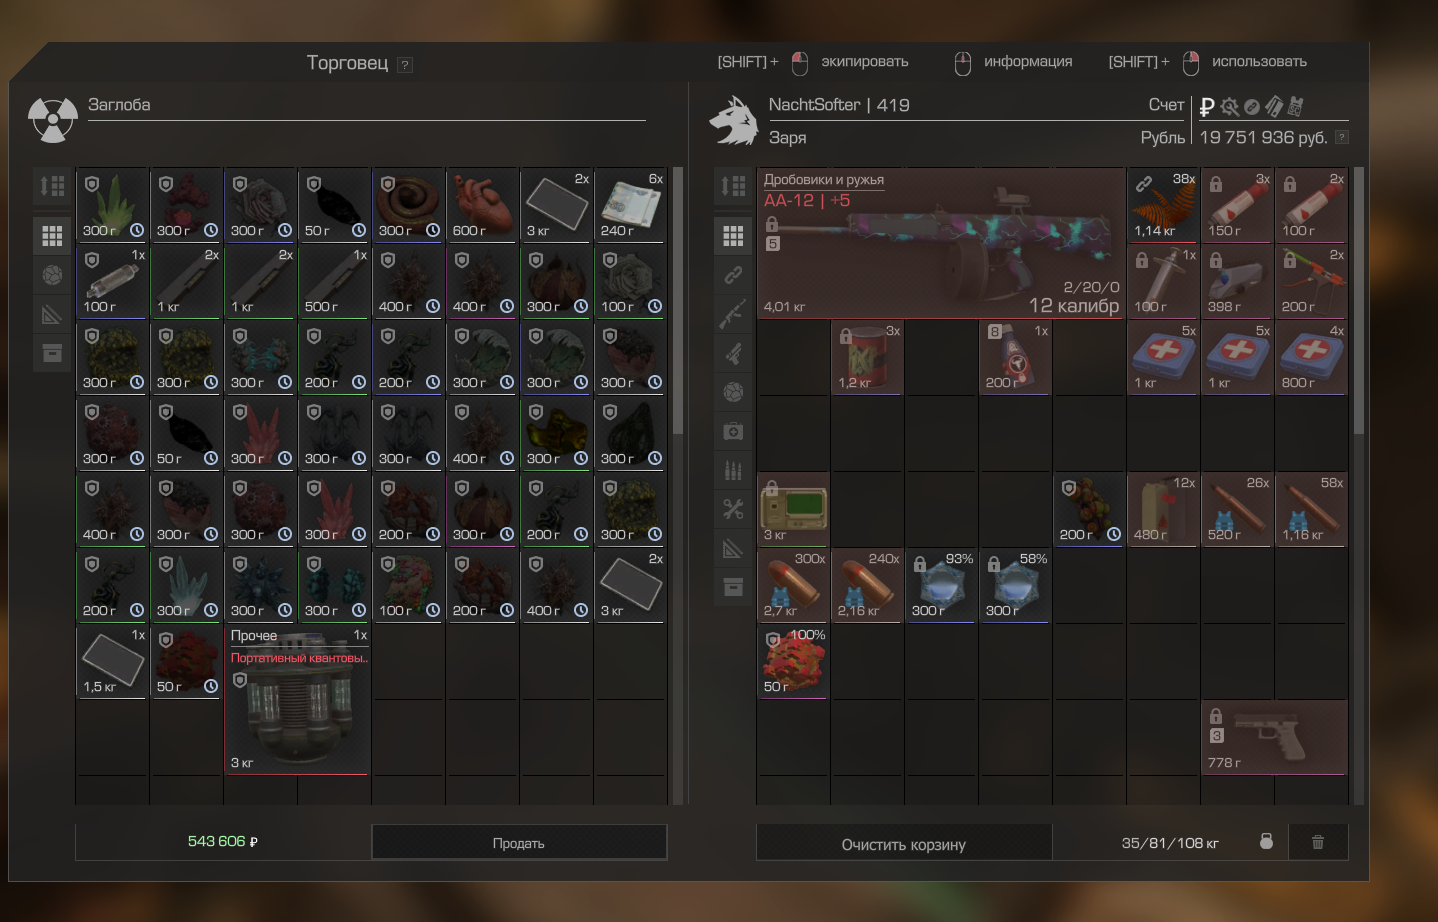1438x922 pixels.
Task: Show all player items with grid filter
Action: [733, 236]
